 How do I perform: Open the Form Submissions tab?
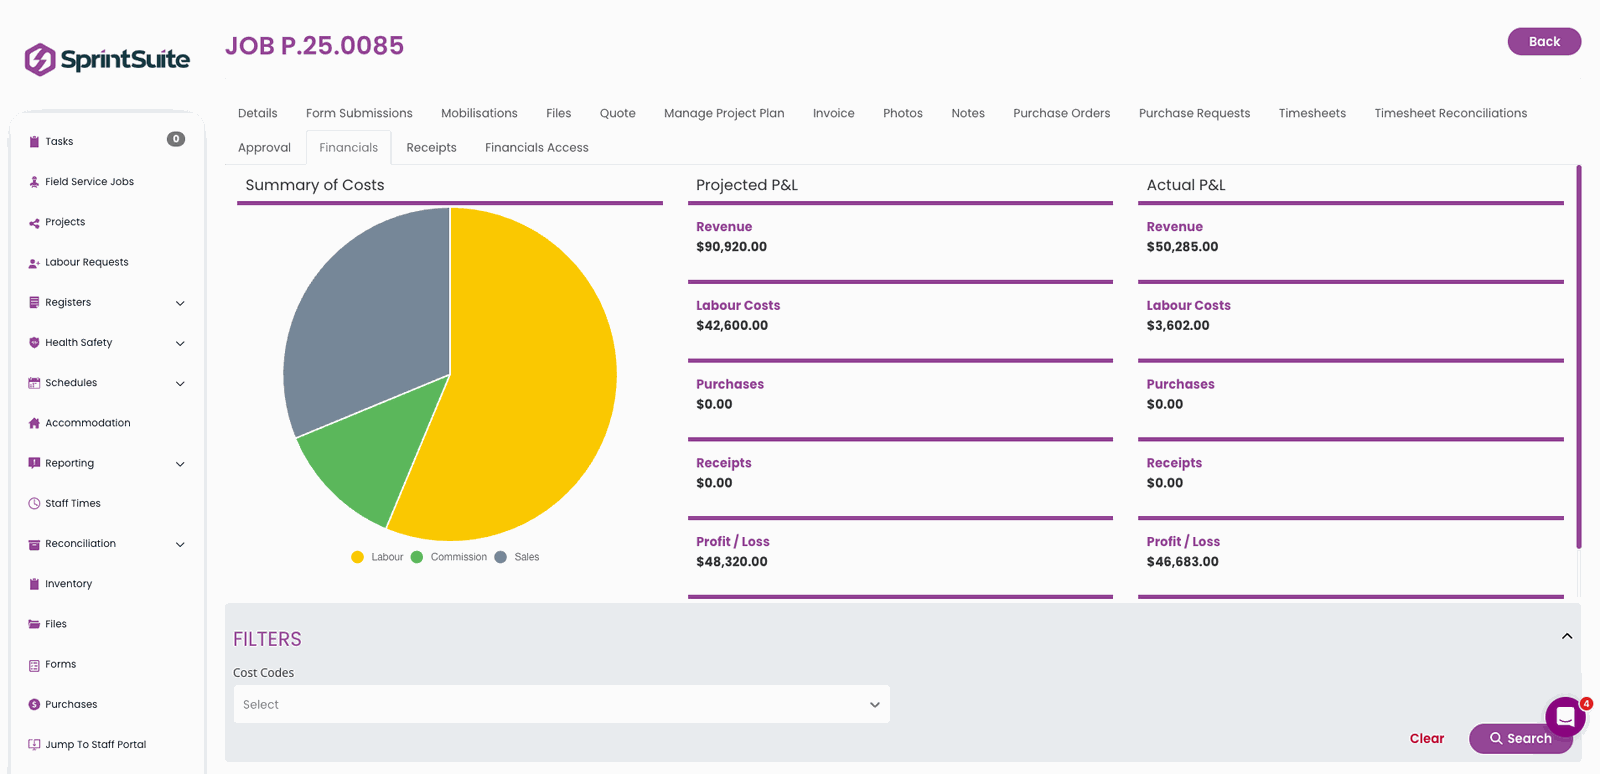[x=359, y=113]
